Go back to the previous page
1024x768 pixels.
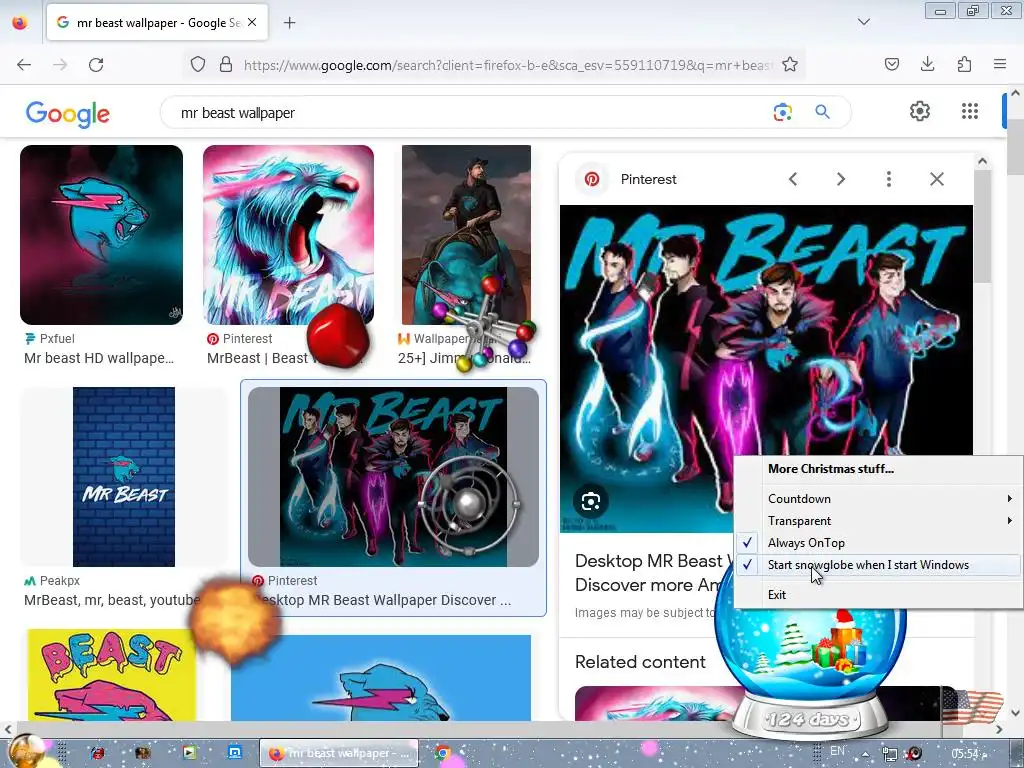(x=24, y=65)
